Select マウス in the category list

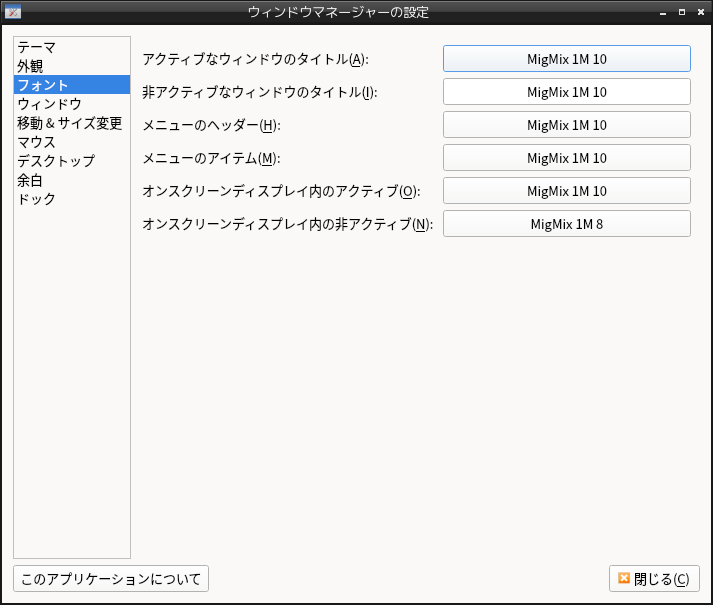click(36, 142)
